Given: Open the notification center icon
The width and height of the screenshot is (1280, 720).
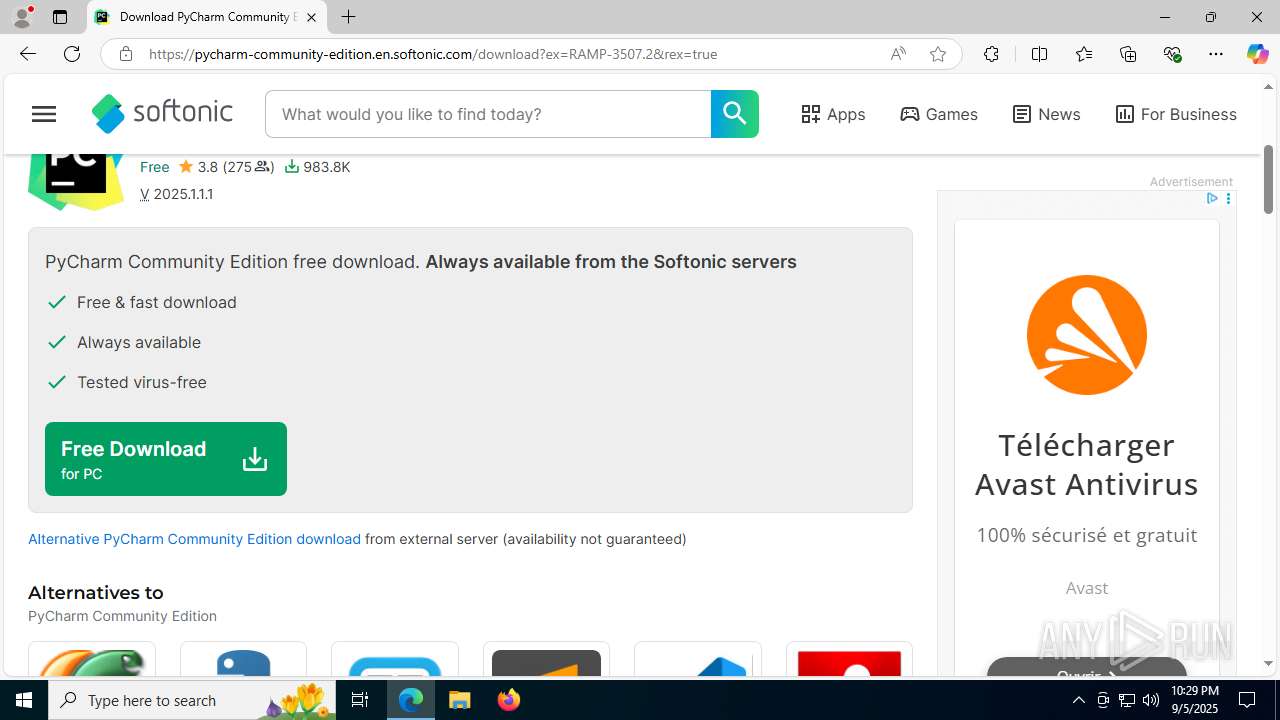Looking at the screenshot, I should click(1247, 700).
